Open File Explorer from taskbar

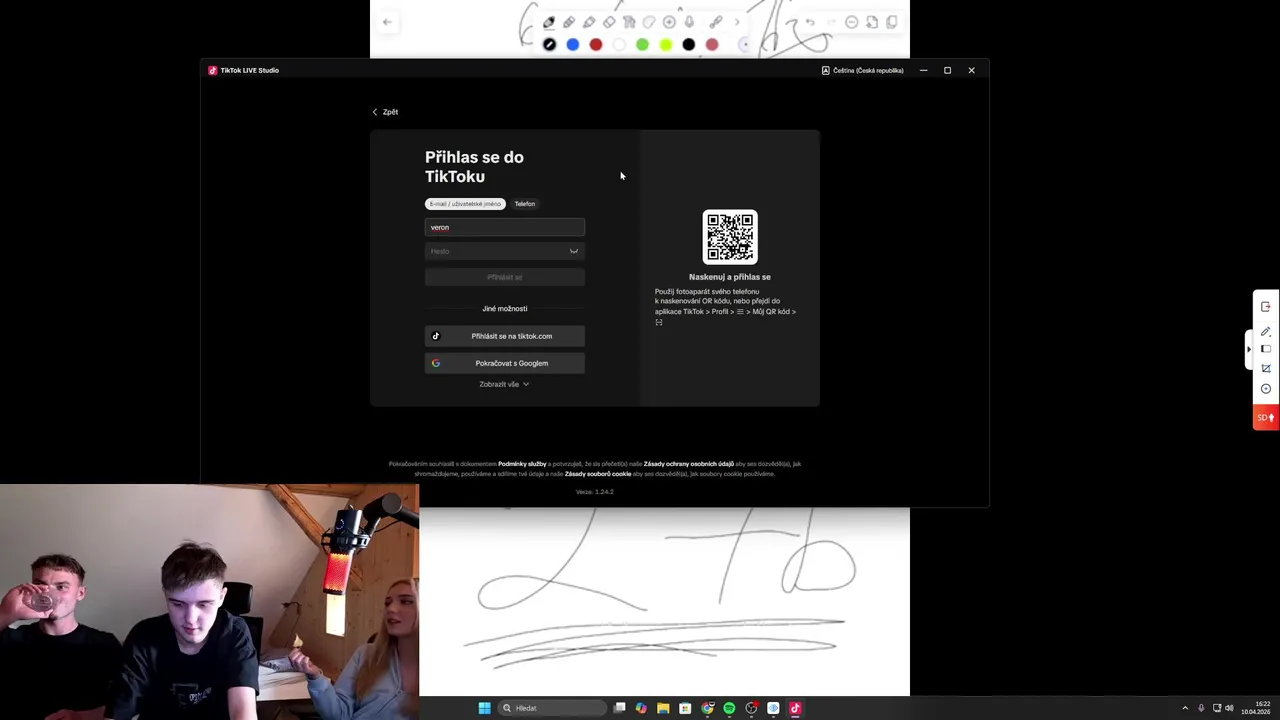pyautogui.click(x=663, y=708)
